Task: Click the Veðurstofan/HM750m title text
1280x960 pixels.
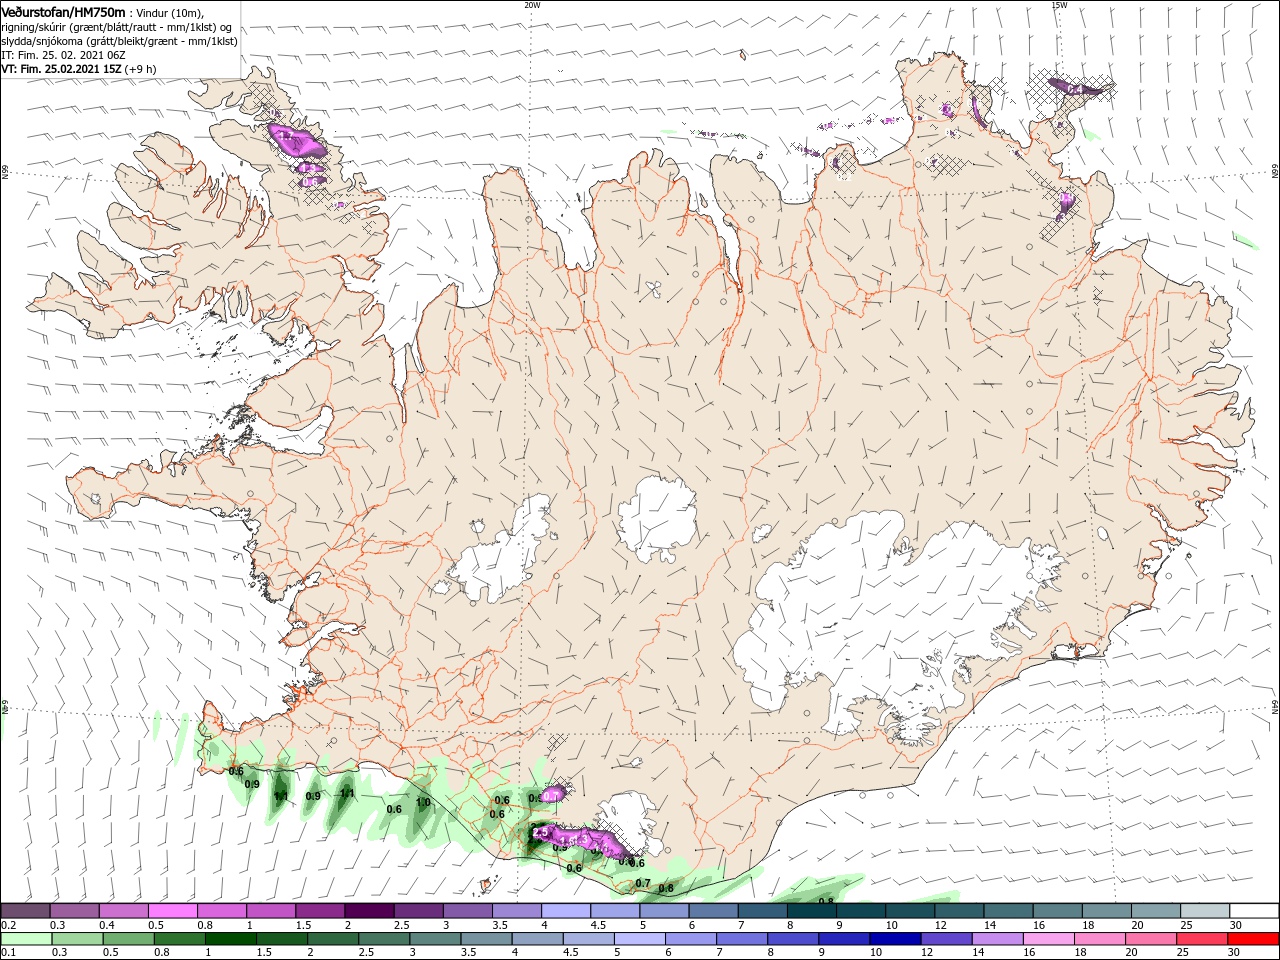Action: coord(63,11)
